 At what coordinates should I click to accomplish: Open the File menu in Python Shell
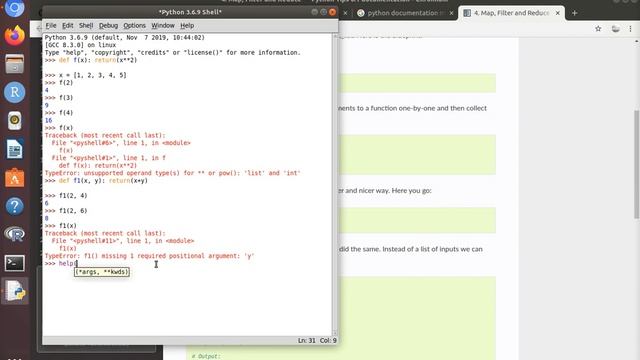[51, 25]
